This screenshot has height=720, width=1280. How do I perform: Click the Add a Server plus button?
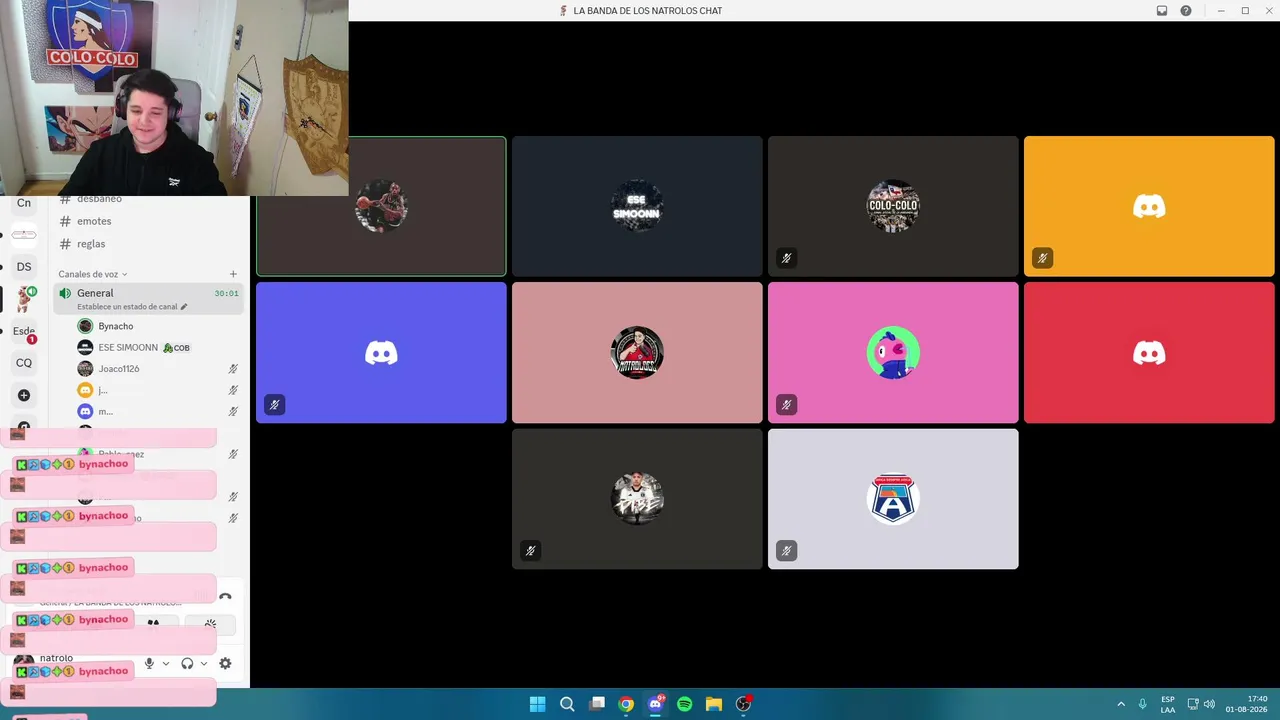(24, 395)
